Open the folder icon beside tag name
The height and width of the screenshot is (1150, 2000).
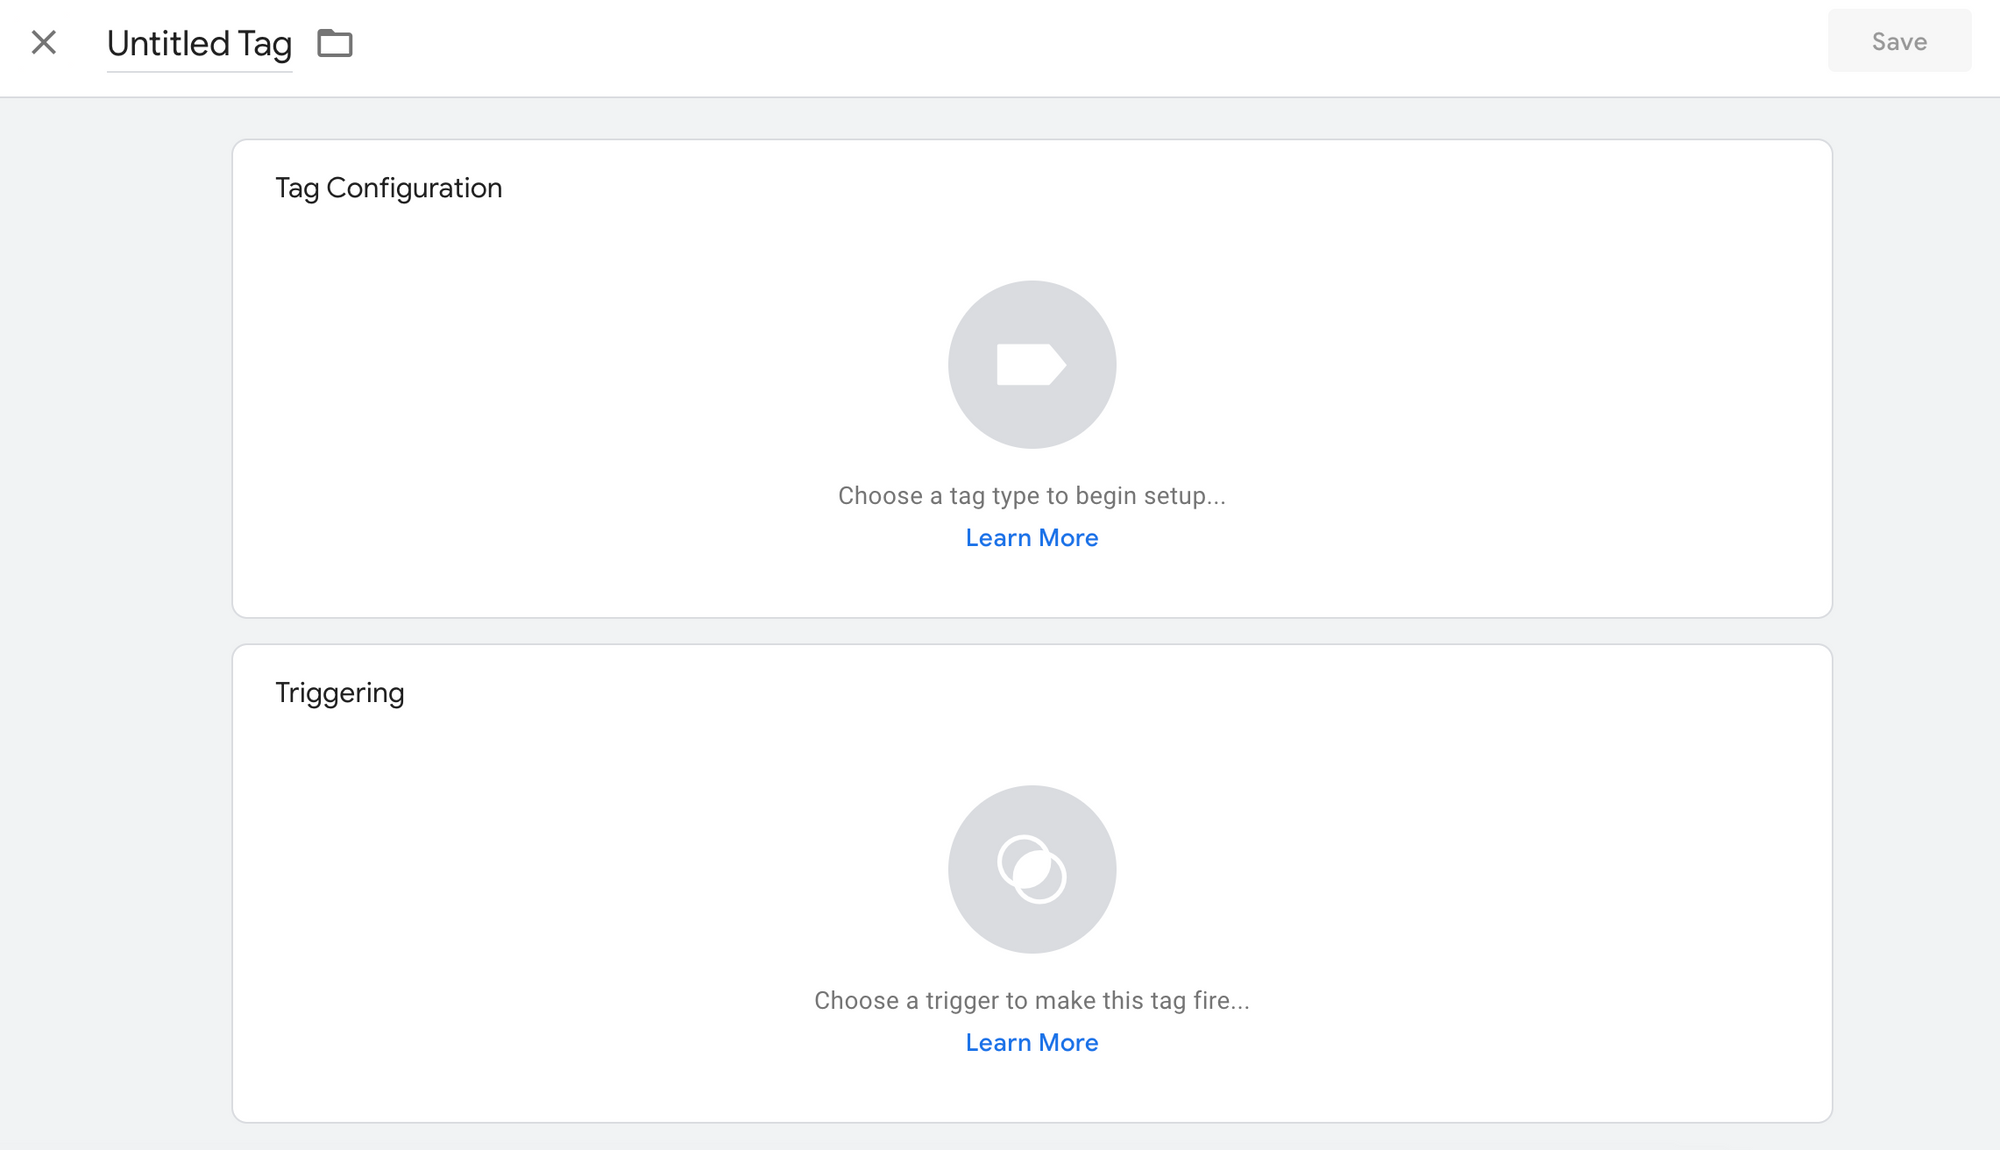click(x=335, y=43)
